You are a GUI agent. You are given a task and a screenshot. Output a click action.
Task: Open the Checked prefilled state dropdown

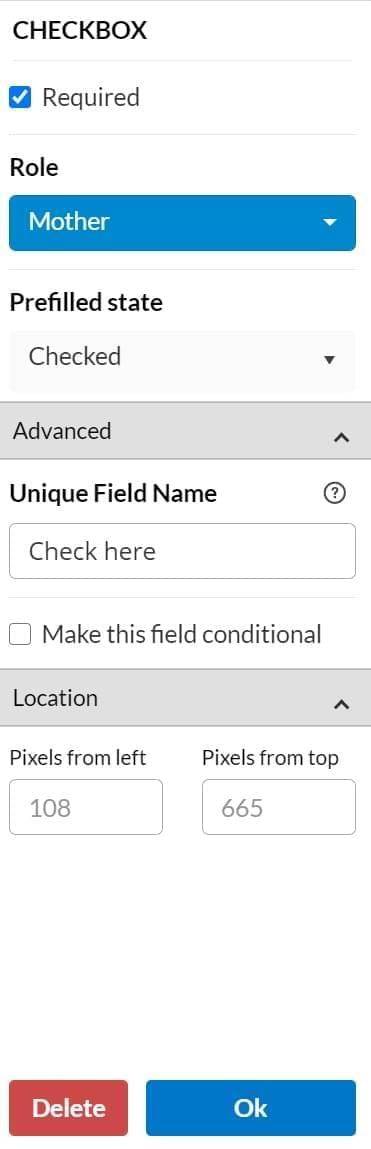tap(183, 359)
